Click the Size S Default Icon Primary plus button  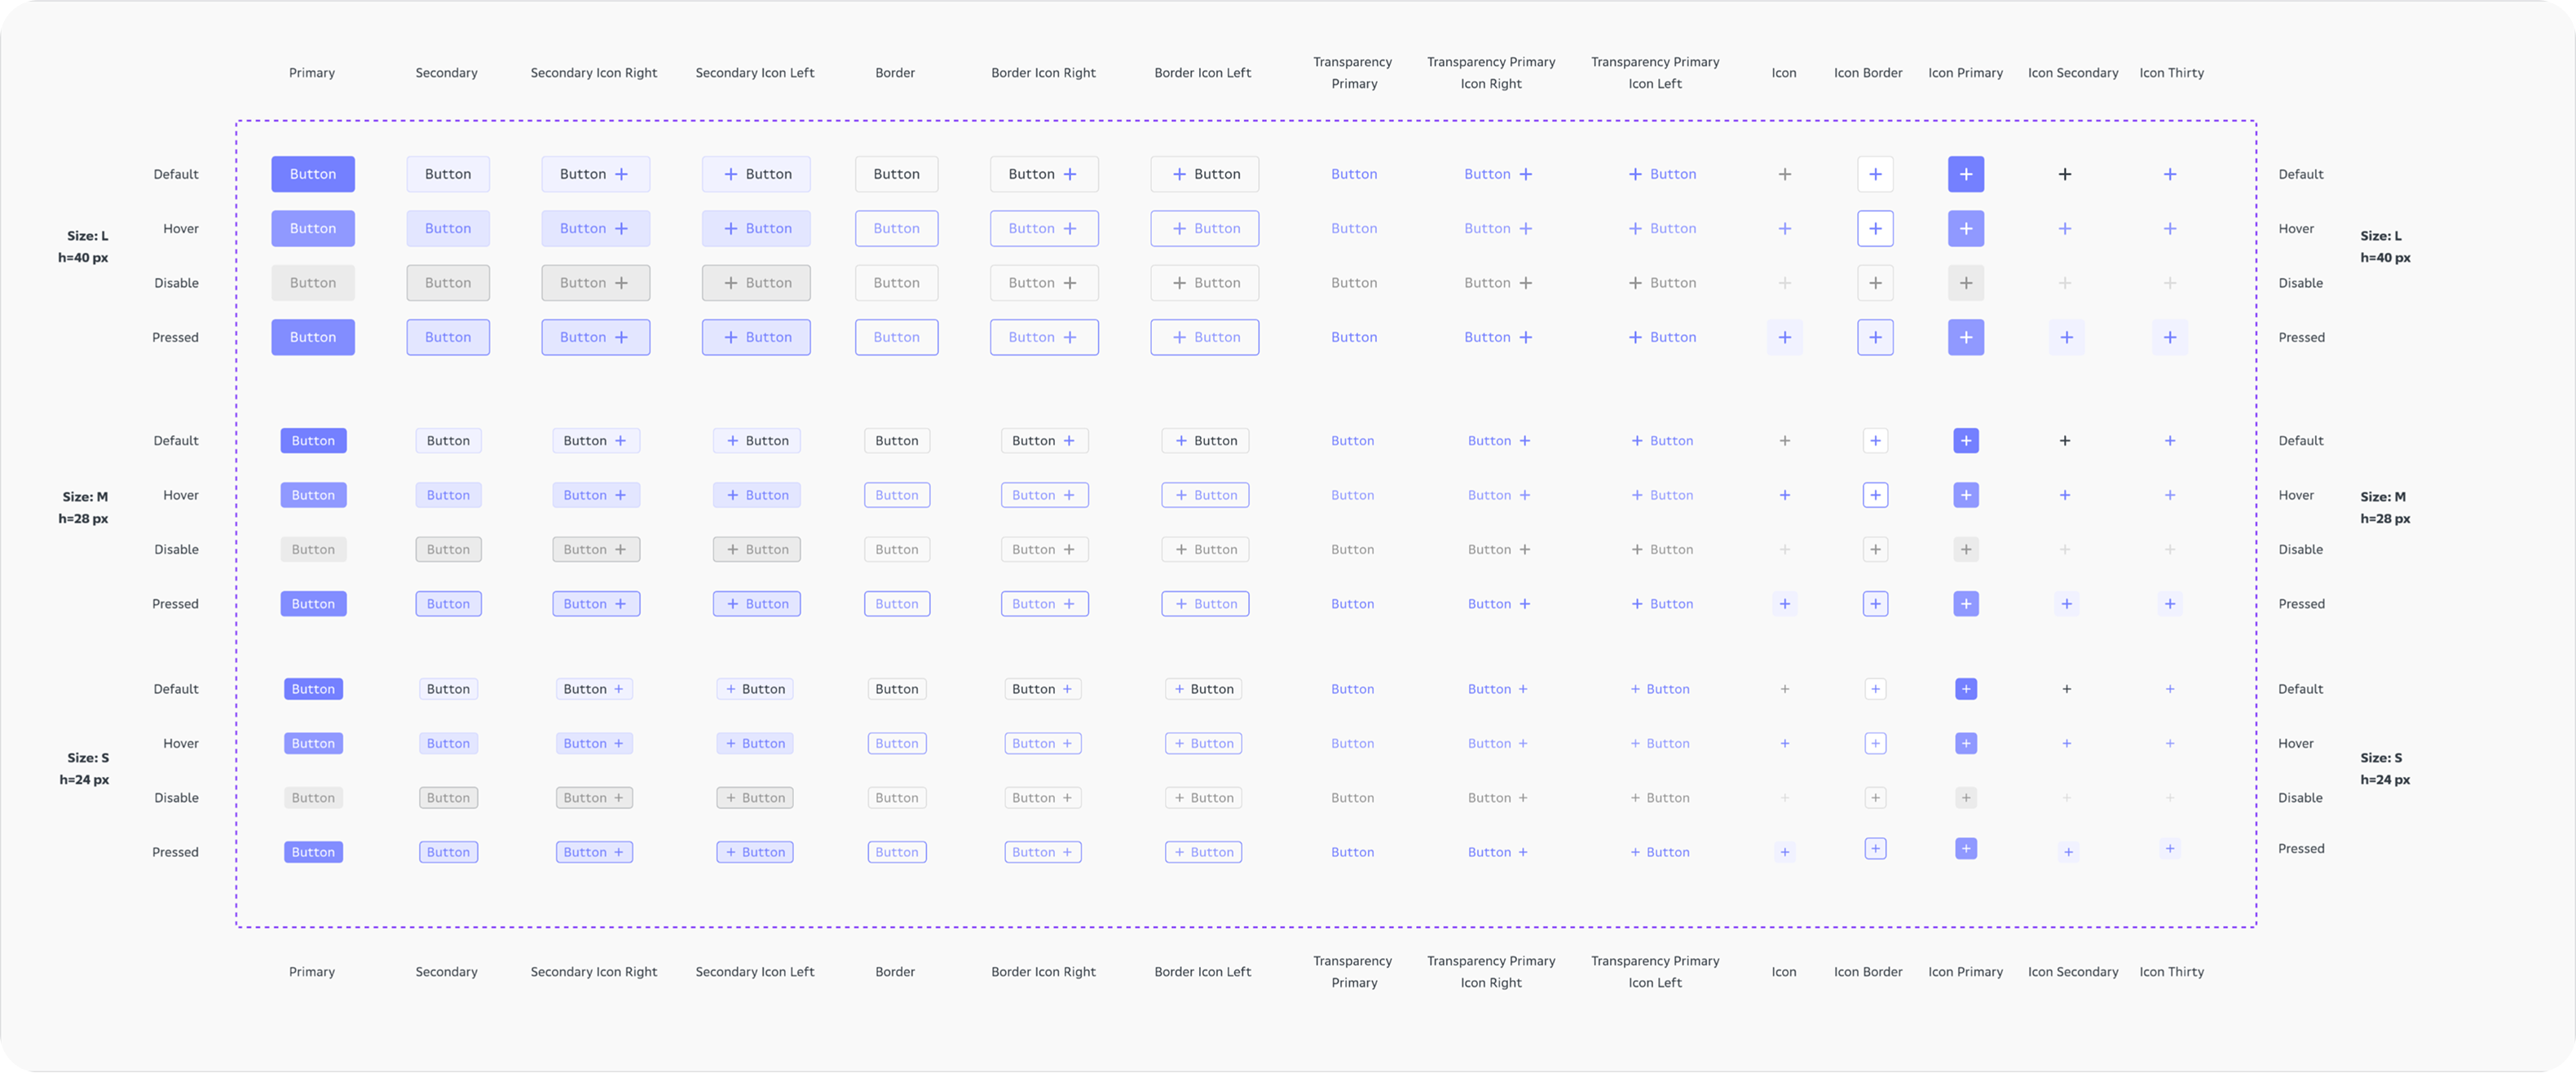coord(1965,689)
